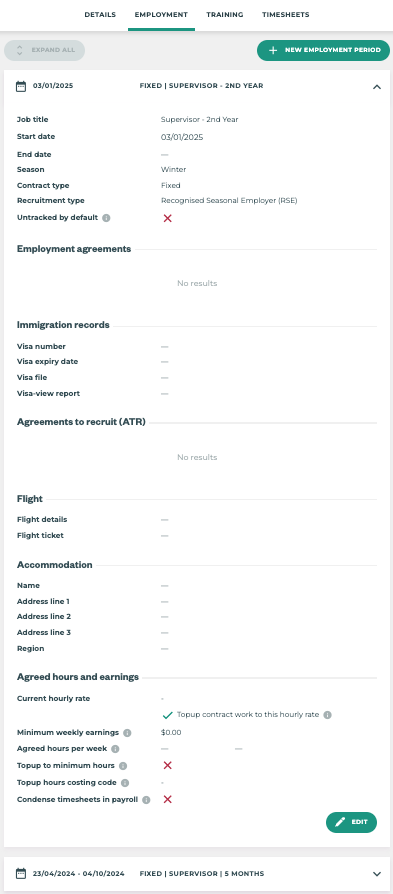Toggle the Topup to minimum hours cross
Viewport: 393px width, 894px height.
pos(168,765)
